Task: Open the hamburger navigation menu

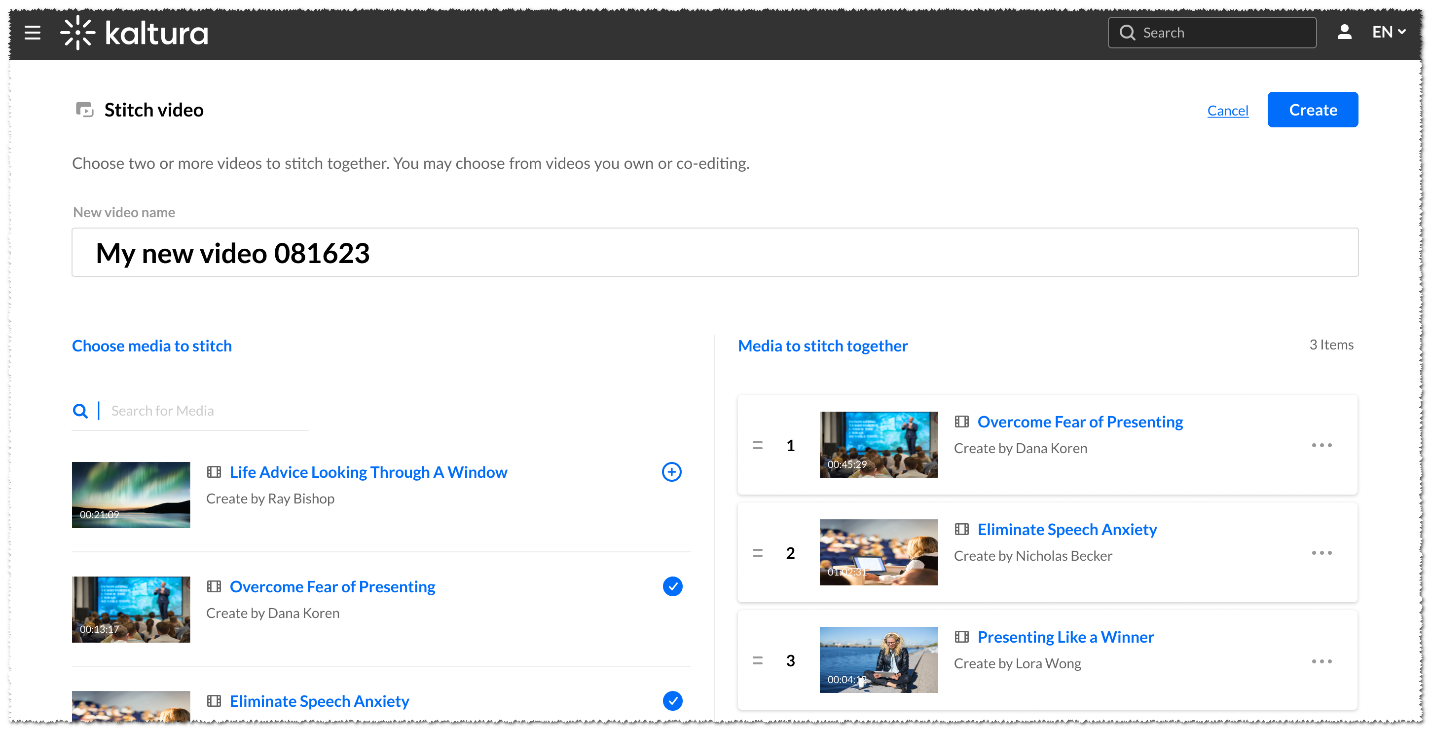Action: point(33,33)
